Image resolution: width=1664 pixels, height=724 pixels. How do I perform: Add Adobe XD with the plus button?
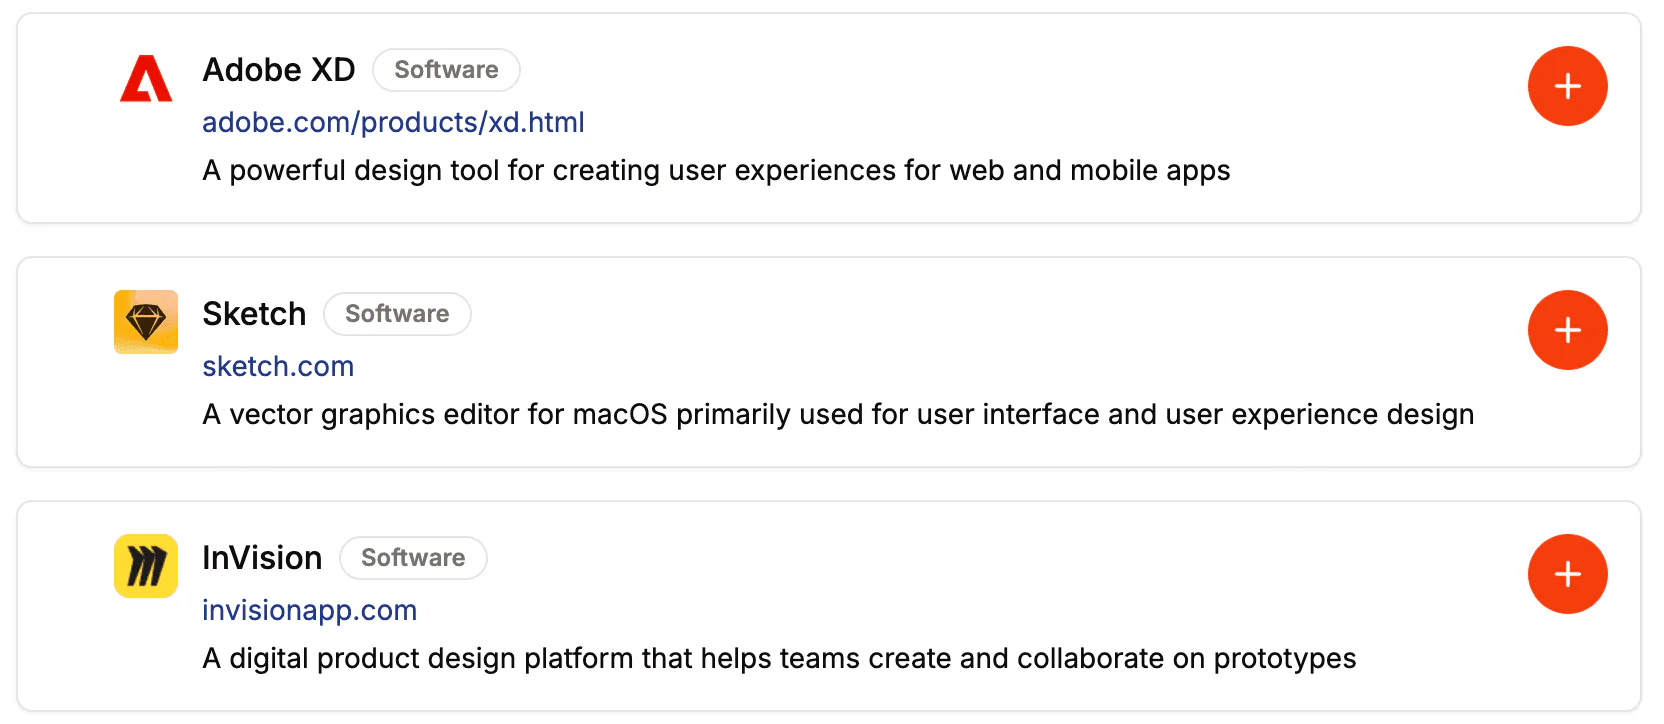coord(1567,86)
